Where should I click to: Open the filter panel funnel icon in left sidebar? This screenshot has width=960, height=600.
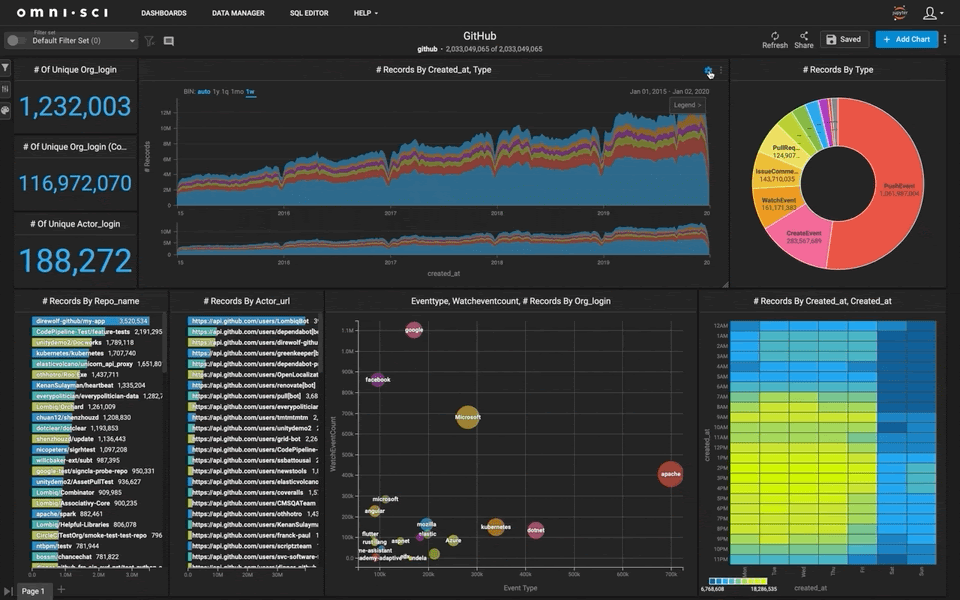click(6, 67)
